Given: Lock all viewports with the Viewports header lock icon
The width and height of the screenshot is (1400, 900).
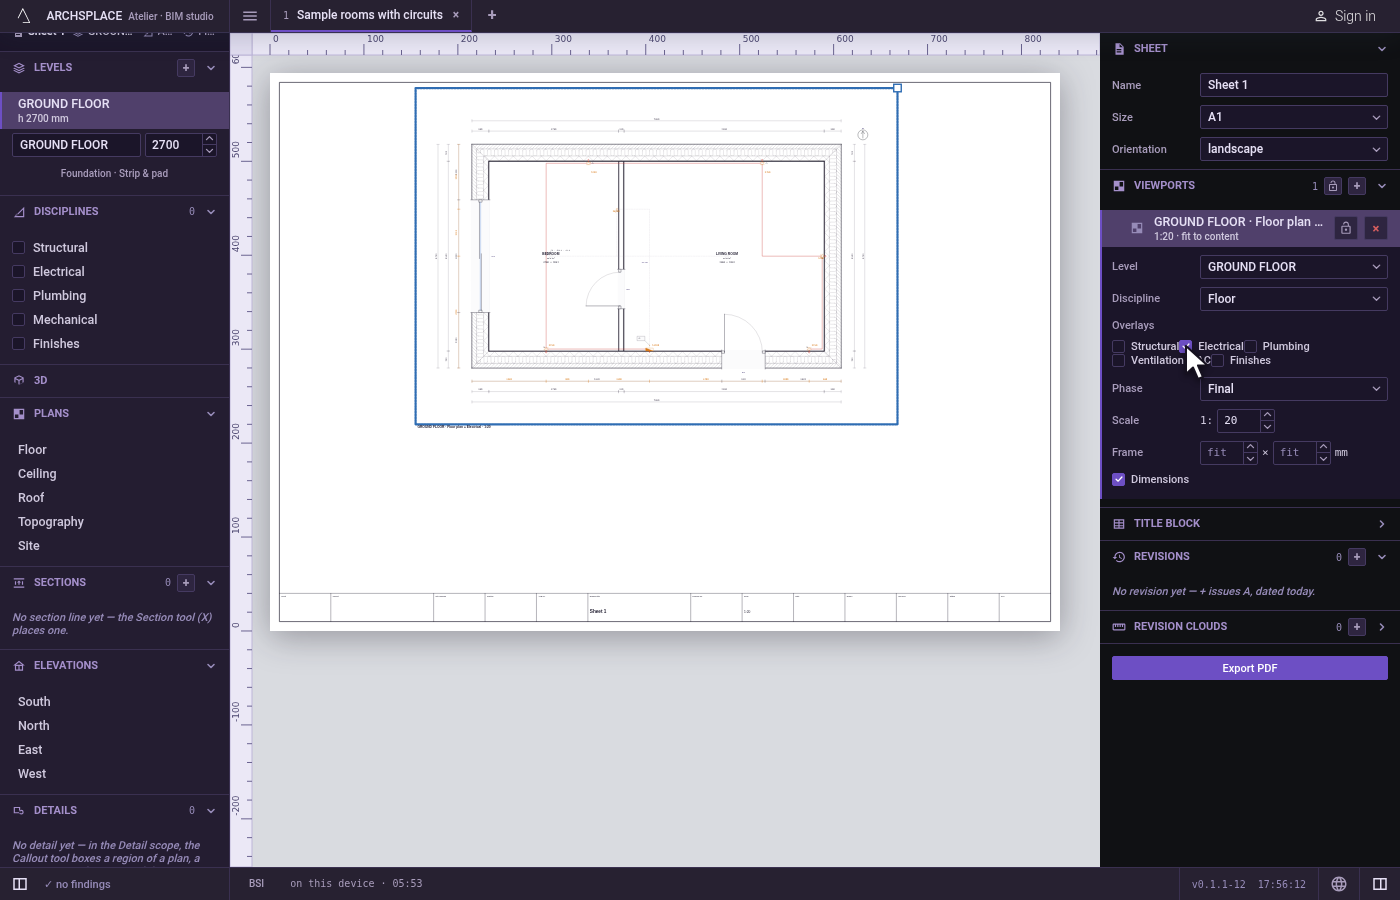Looking at the screenshot, I should click(x=1333, y=186).
